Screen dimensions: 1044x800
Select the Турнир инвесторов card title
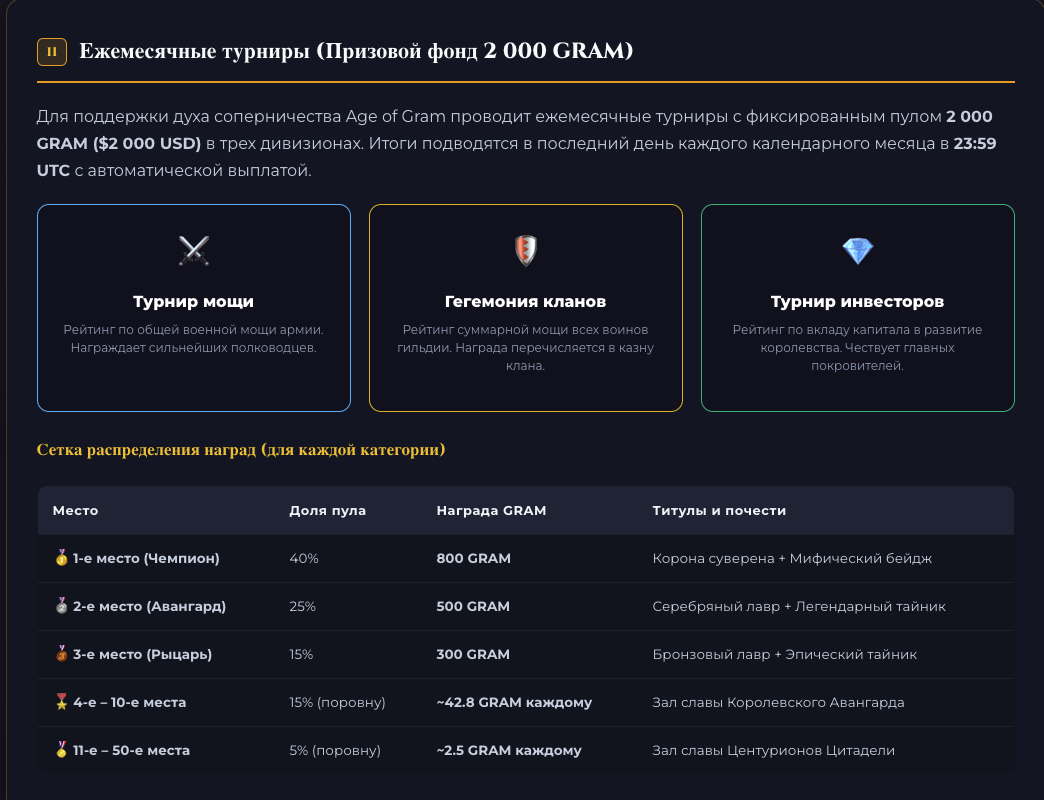click(858, 301)
